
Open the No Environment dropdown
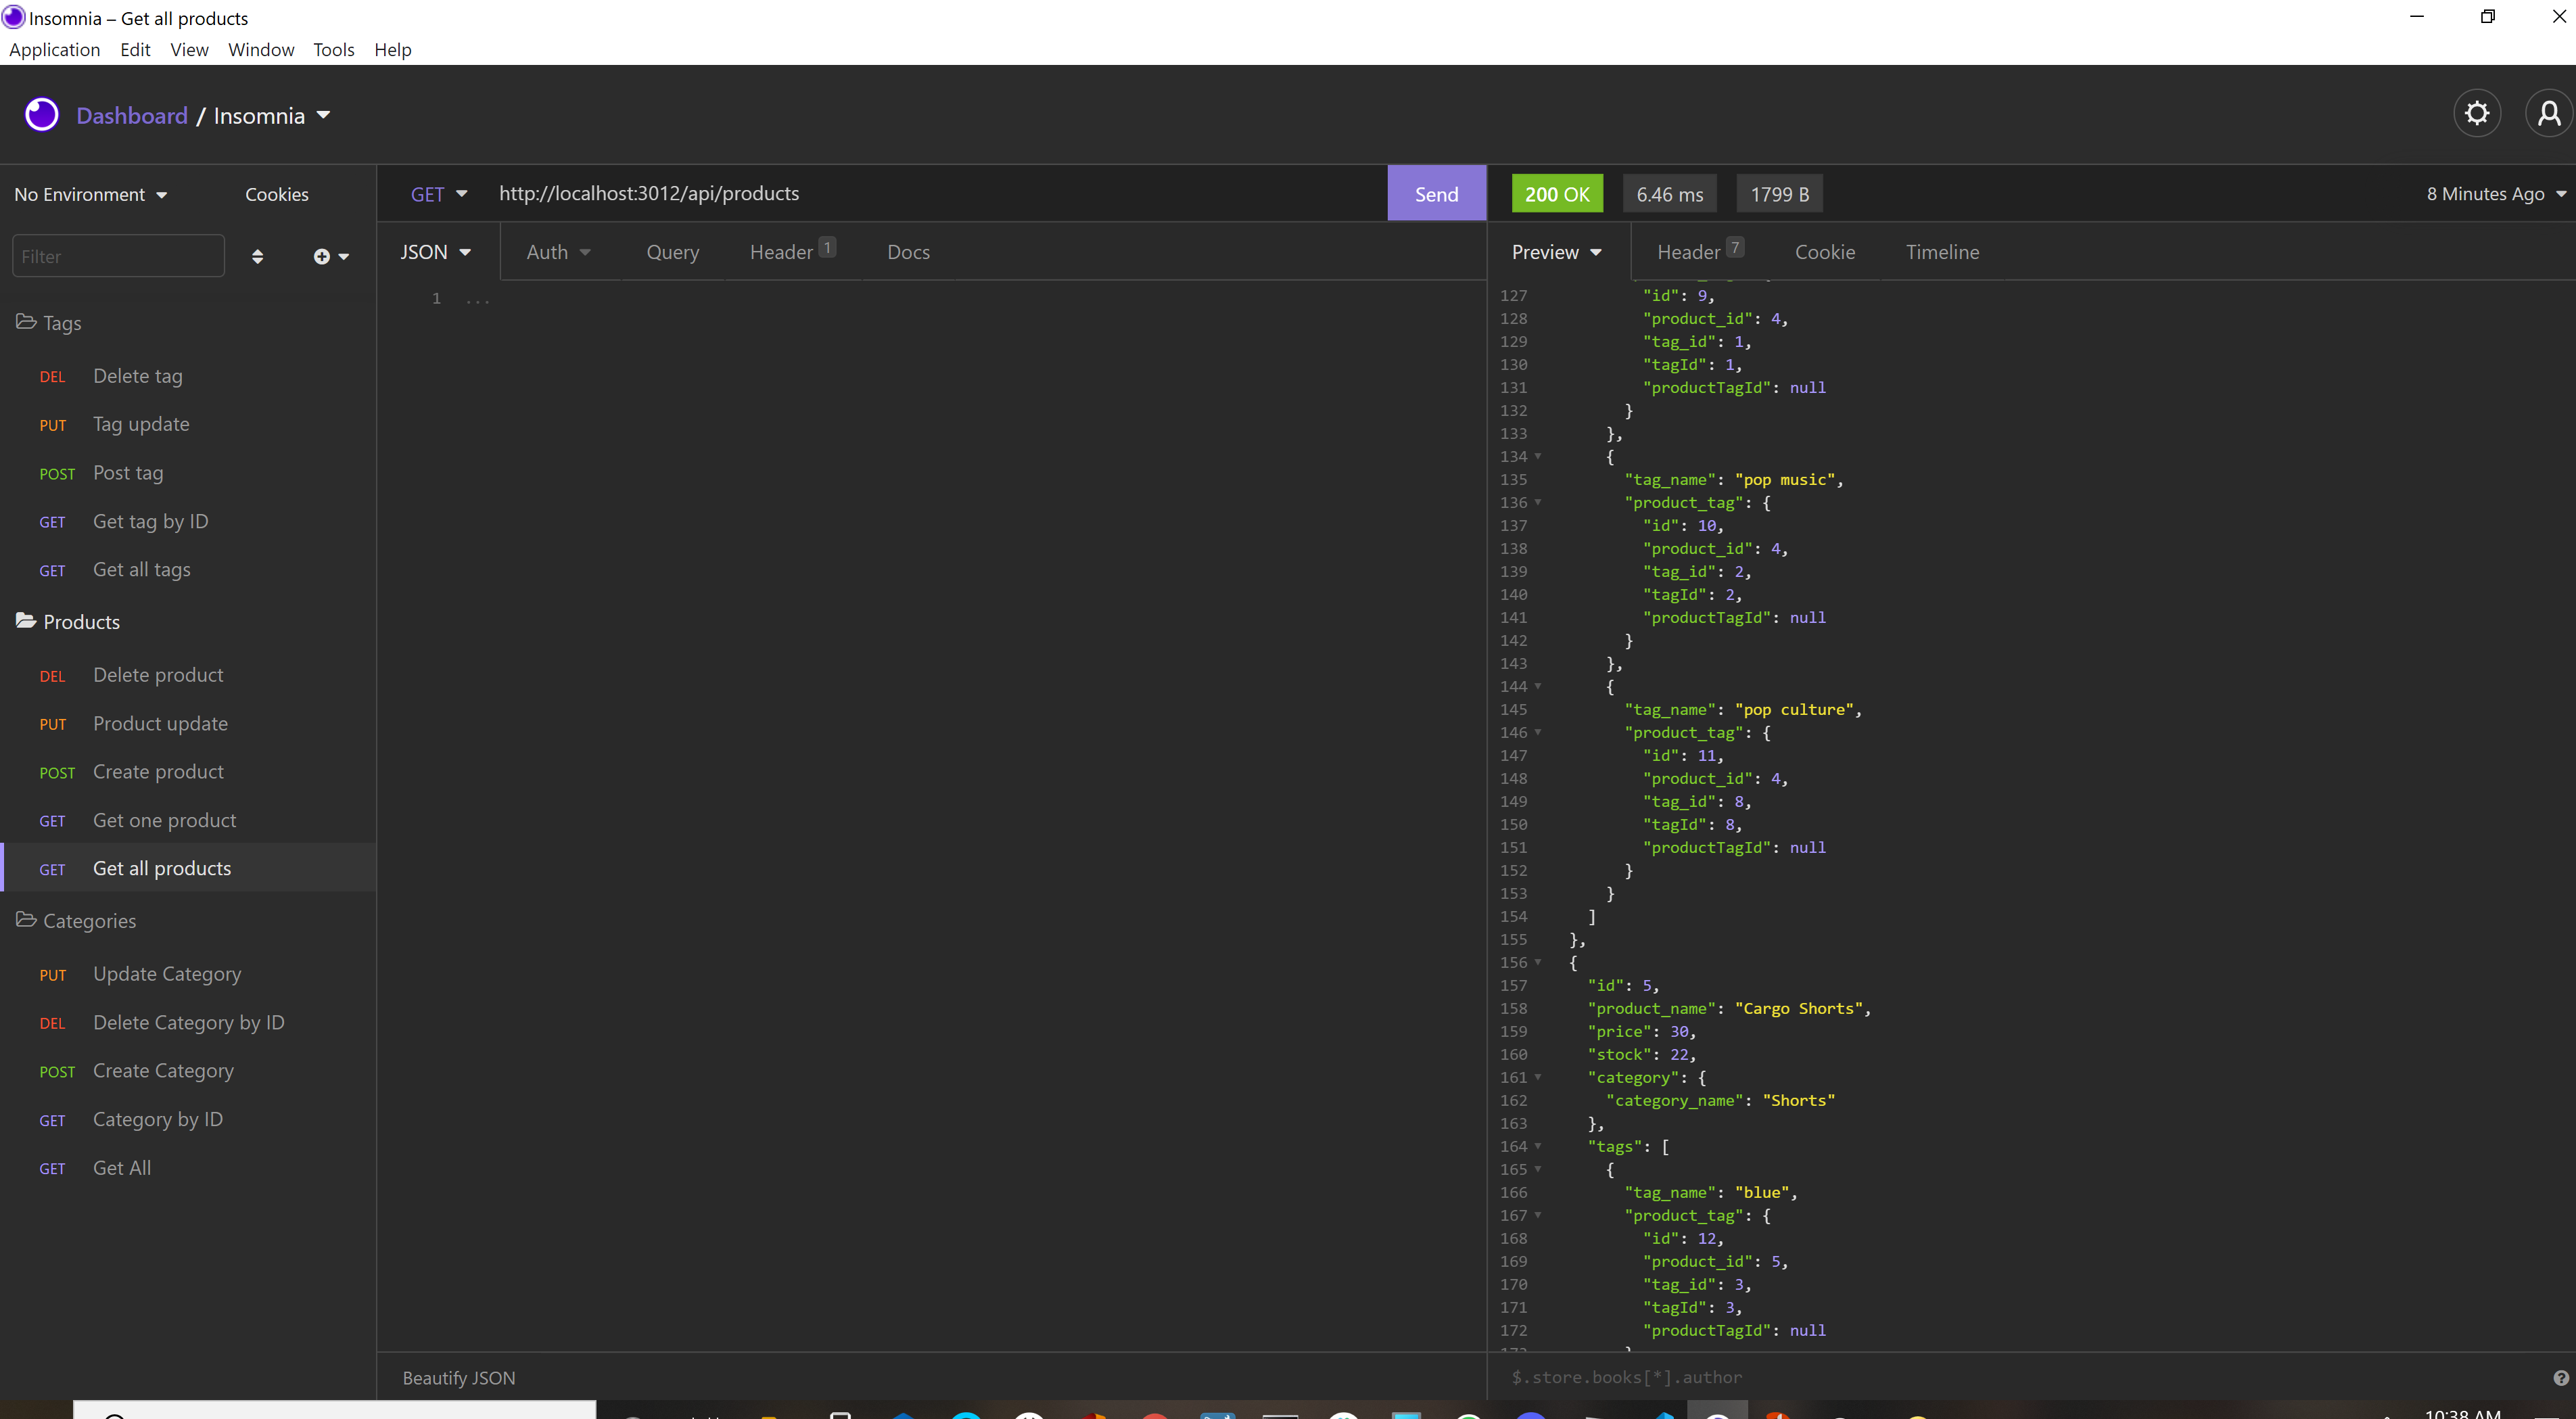(x=90, y=194)
